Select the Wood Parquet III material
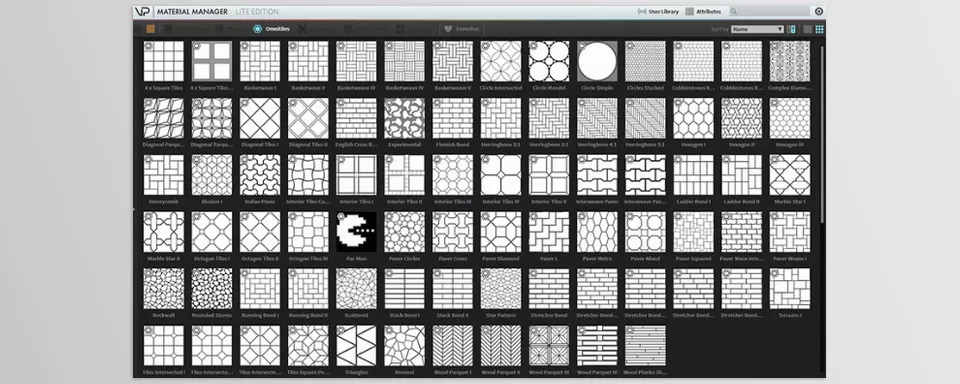 coord(549,345)
